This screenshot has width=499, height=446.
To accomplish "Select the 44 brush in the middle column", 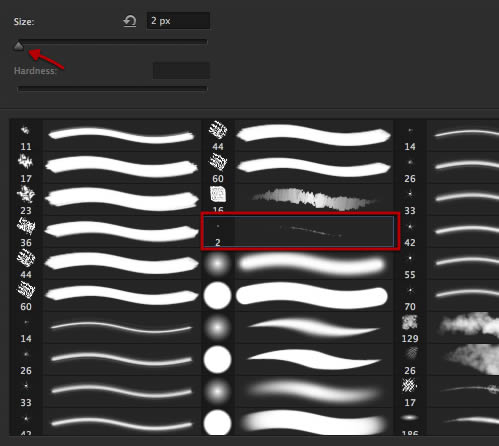I will pyautogui.click(x=298, y=136).
